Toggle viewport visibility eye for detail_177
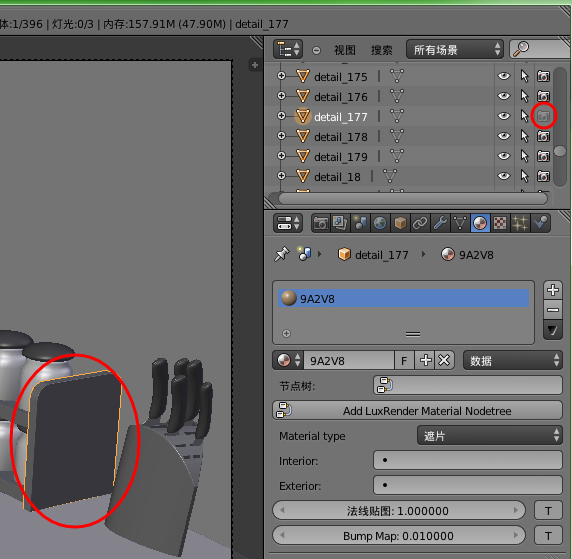Image resolution: width=572 pixels, height=559 pixels. pos(504,116)
